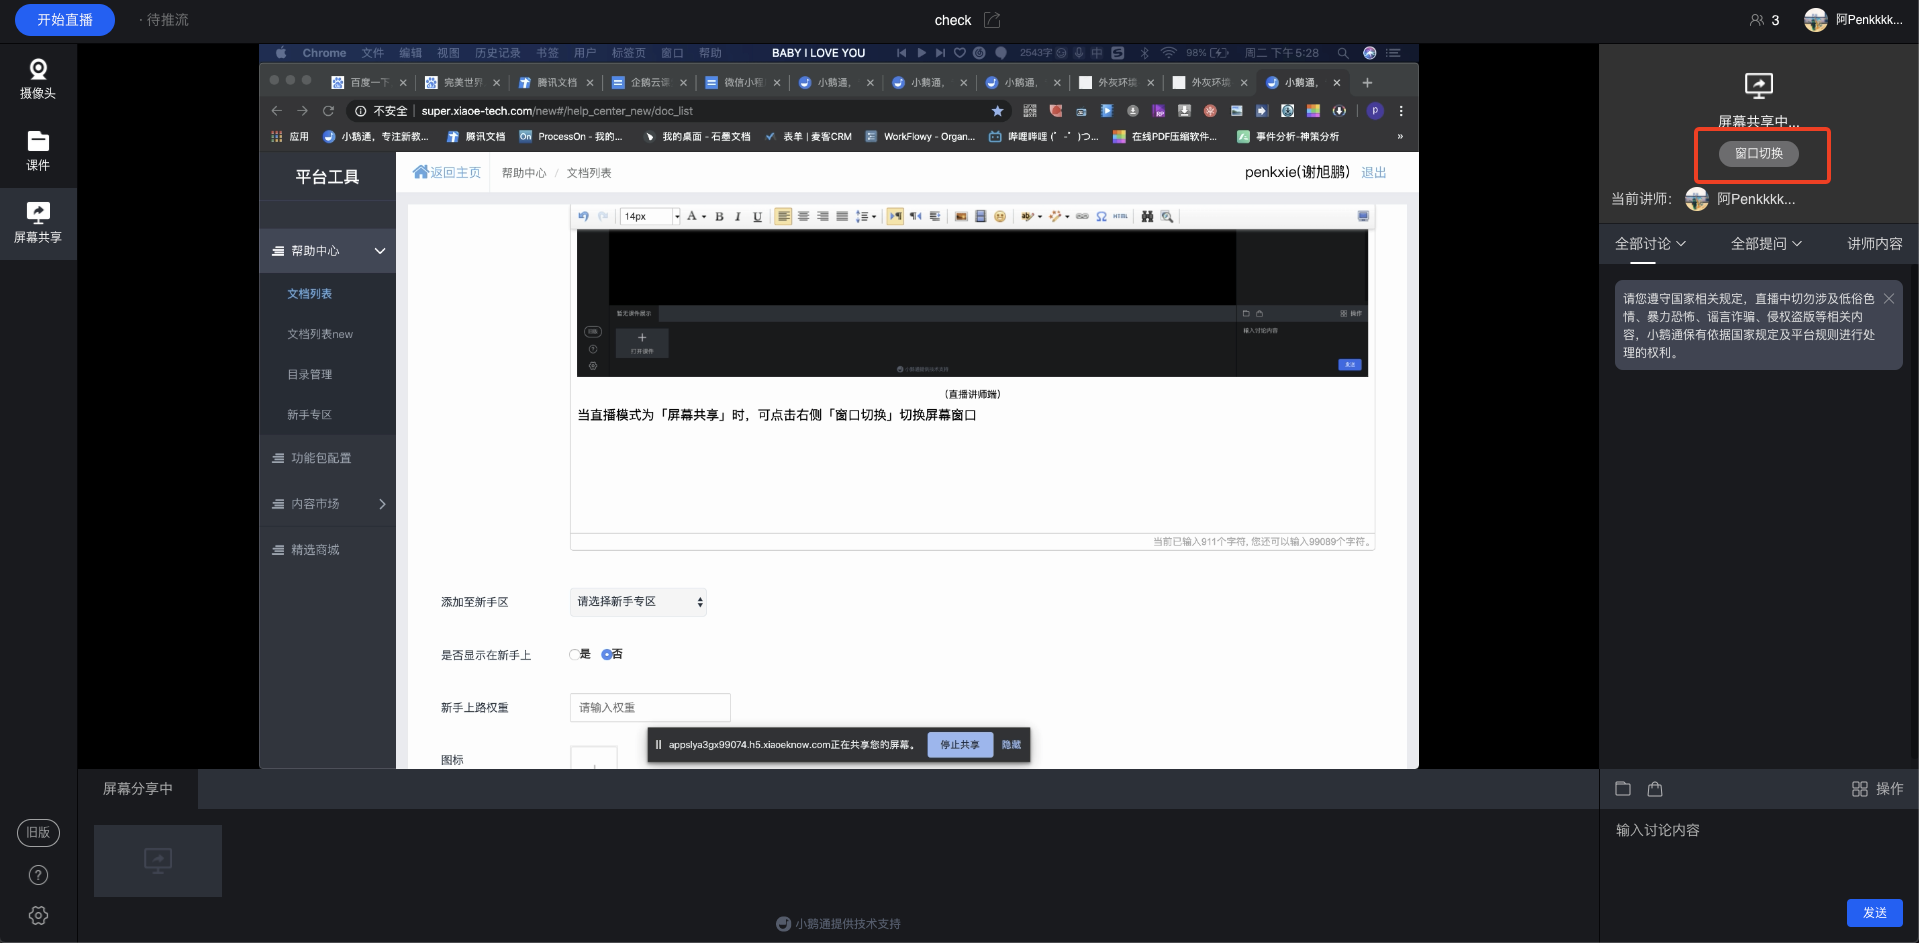Open the 摄像头 camera mode in sidebar
The width and height of the screenshot is (1919, 944).
38,80
